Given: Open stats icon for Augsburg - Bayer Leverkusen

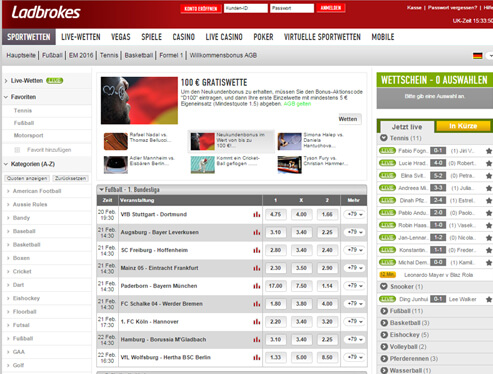Looking at the screenshot, I should pos(256,232).
